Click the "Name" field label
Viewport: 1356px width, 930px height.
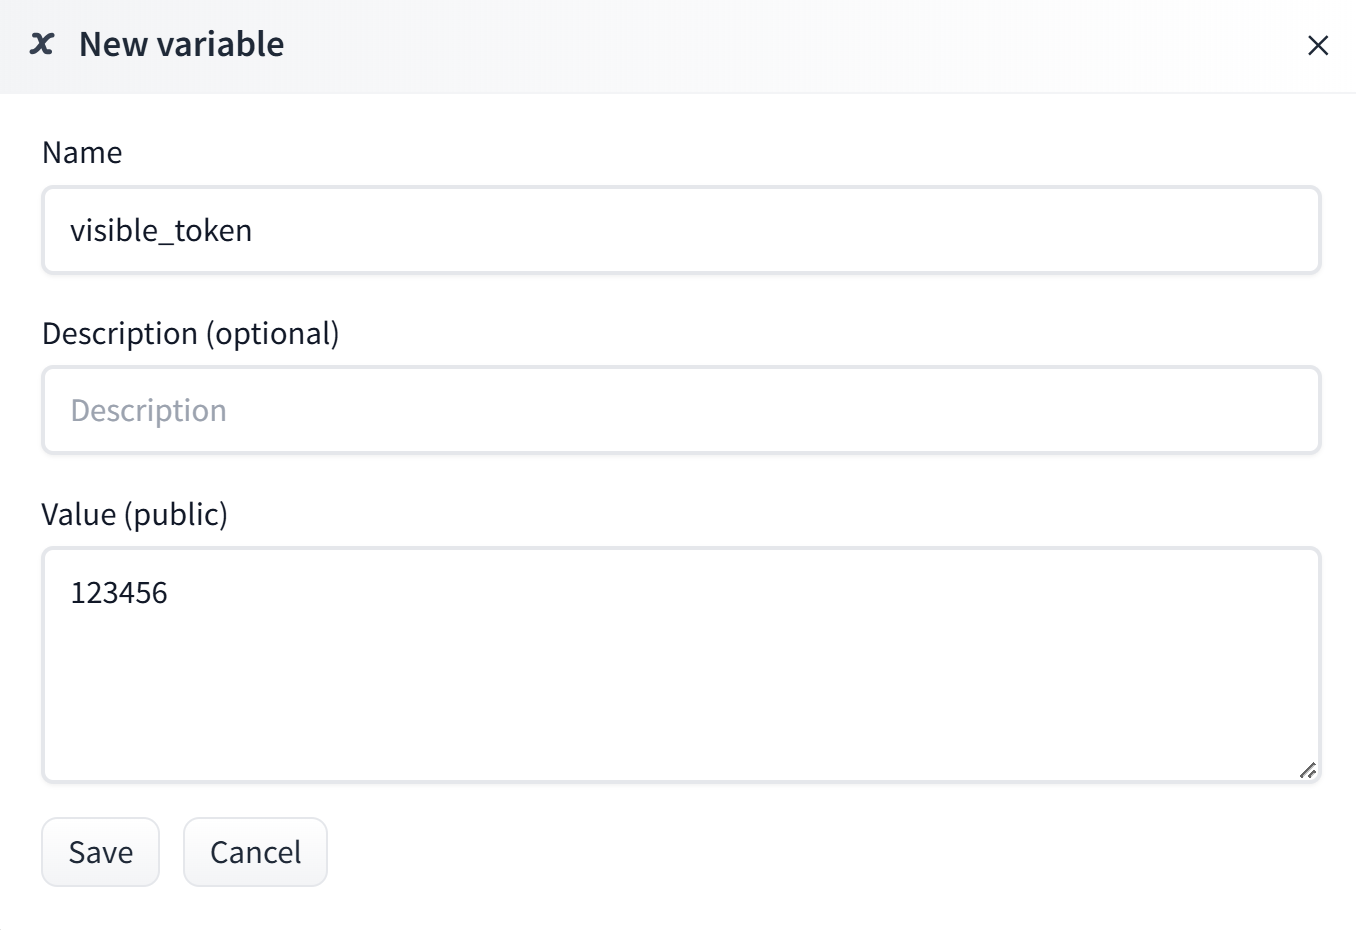point(82,152)
